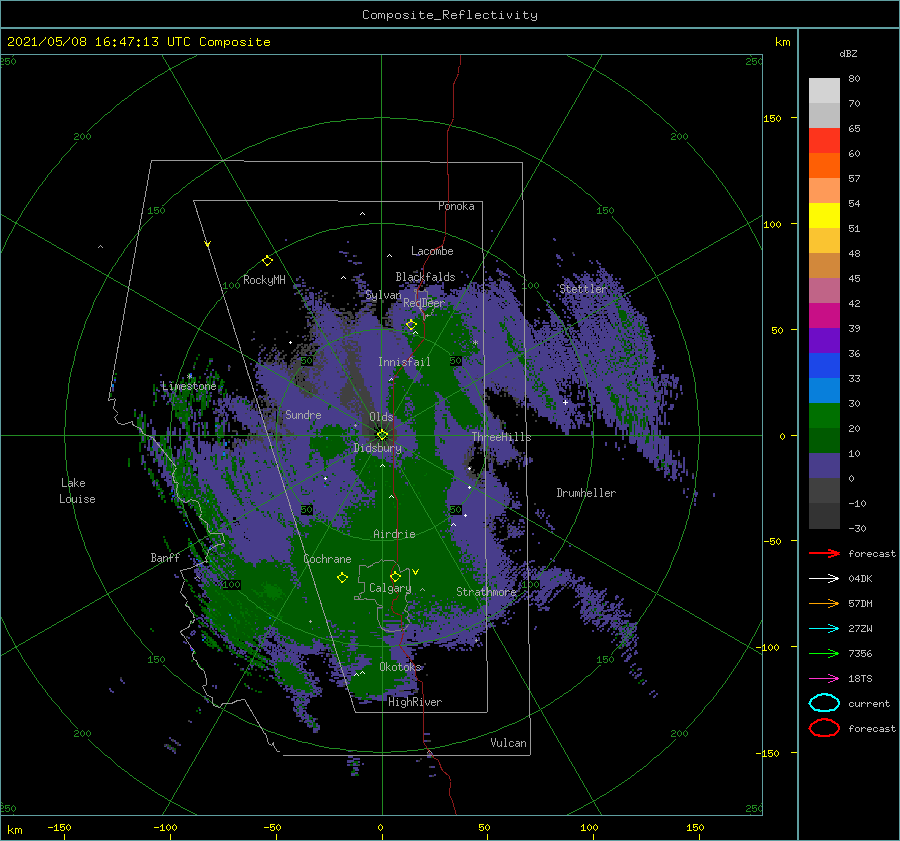
Task: Click yellow diamond marker above Calgary label
Action: 395,576
